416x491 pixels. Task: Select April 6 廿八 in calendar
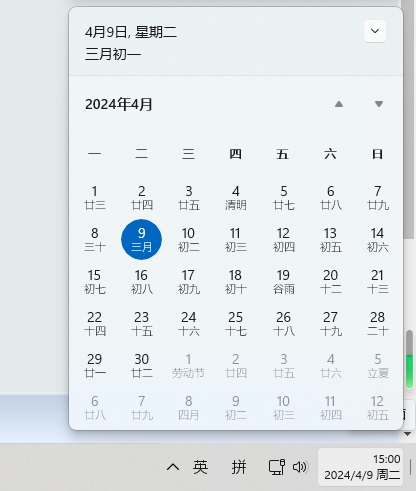click(x=330, y=198)
